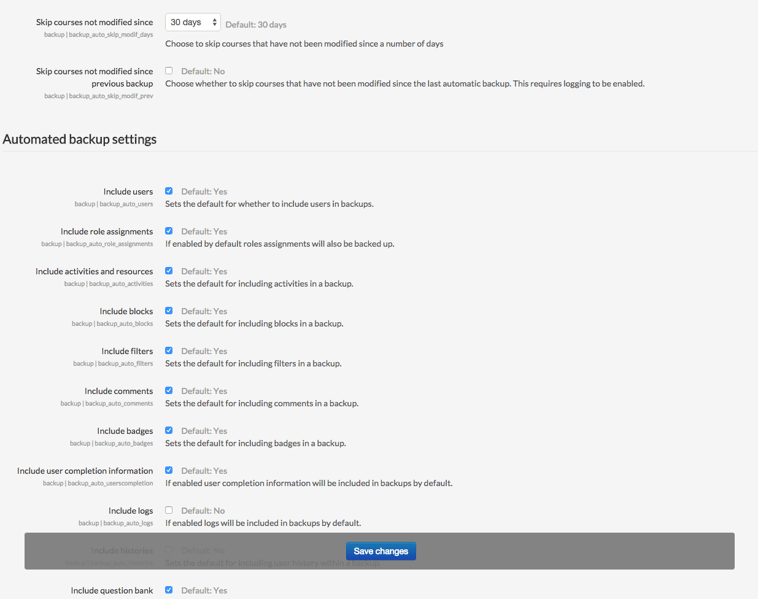Enable skip courses not modified since previous backup

point(169,71)
